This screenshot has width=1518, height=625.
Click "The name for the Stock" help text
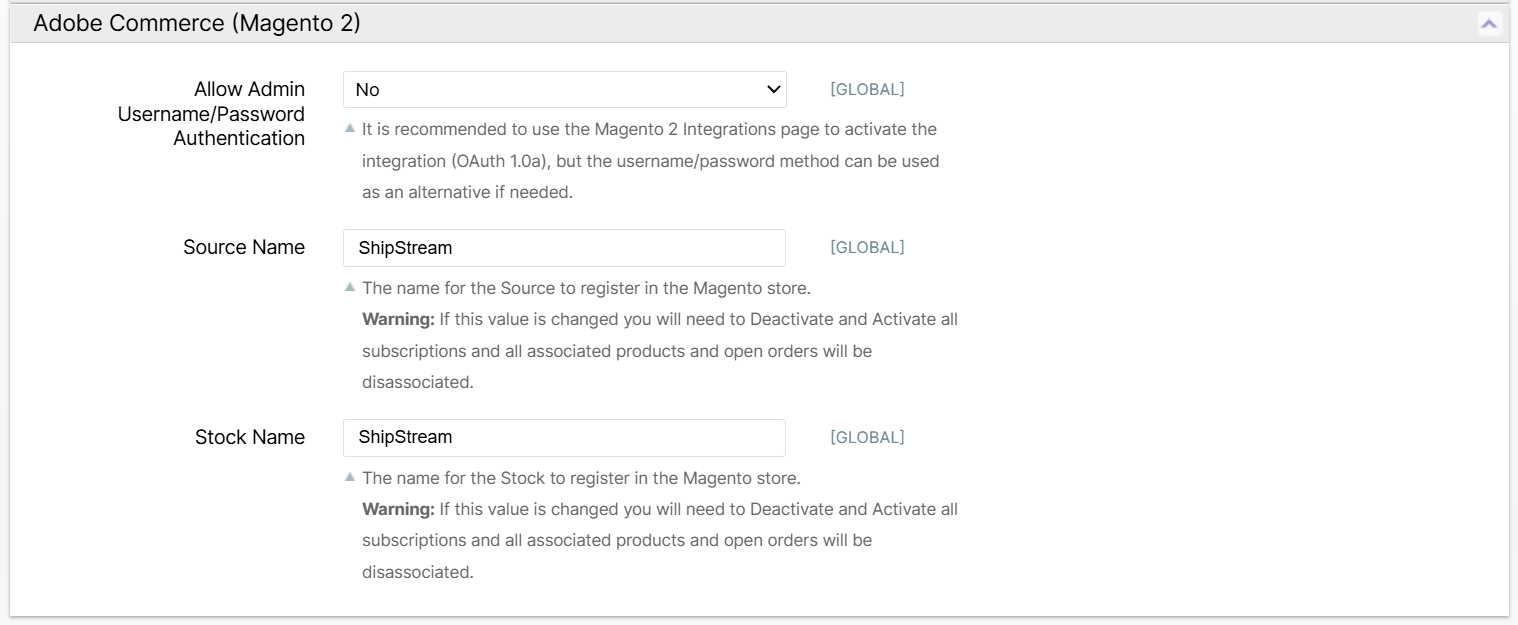(581, 478)
